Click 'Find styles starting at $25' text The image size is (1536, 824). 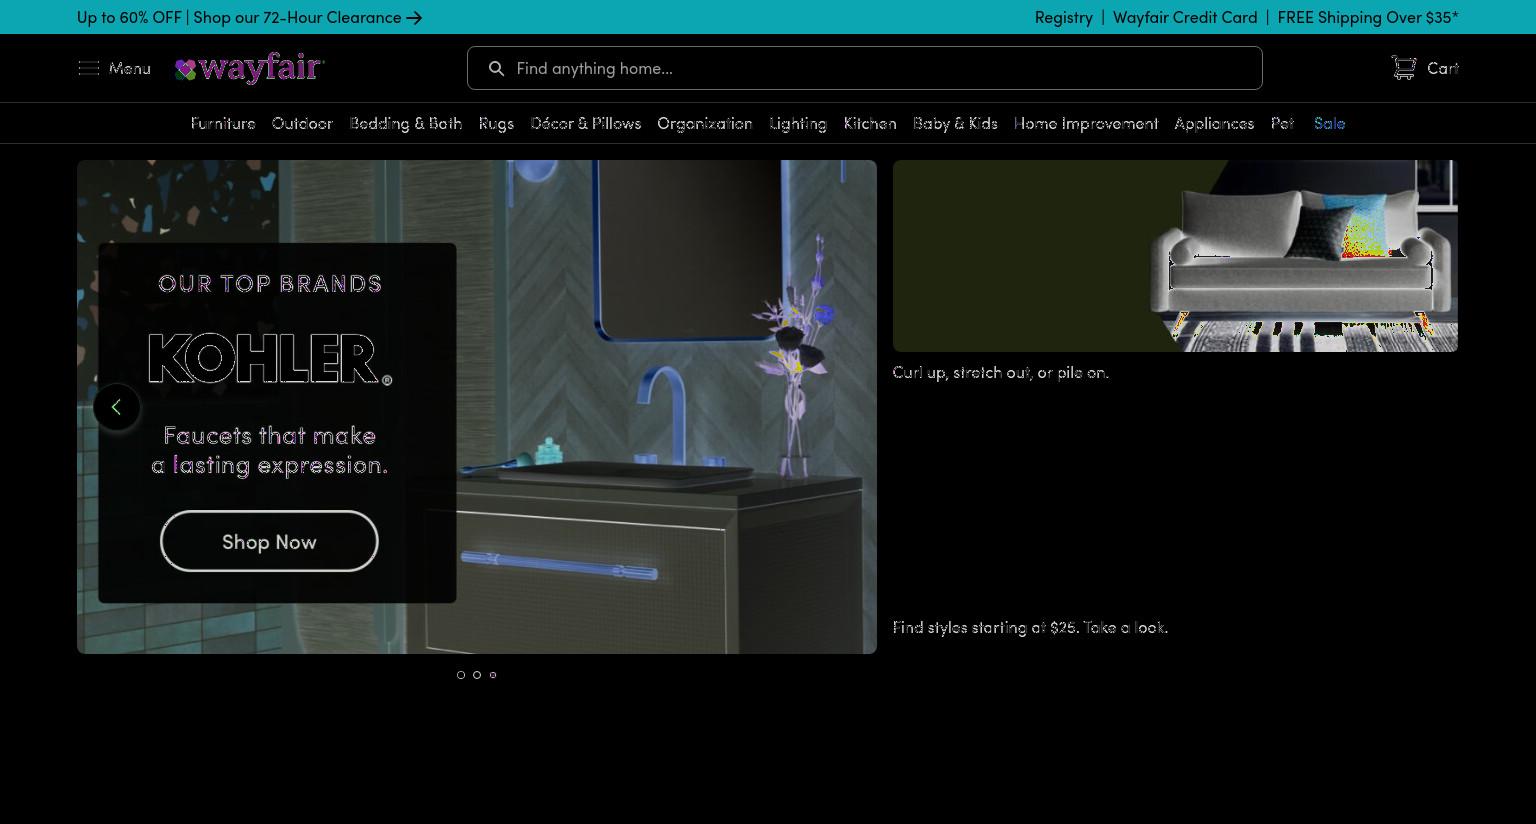[985, 627]
